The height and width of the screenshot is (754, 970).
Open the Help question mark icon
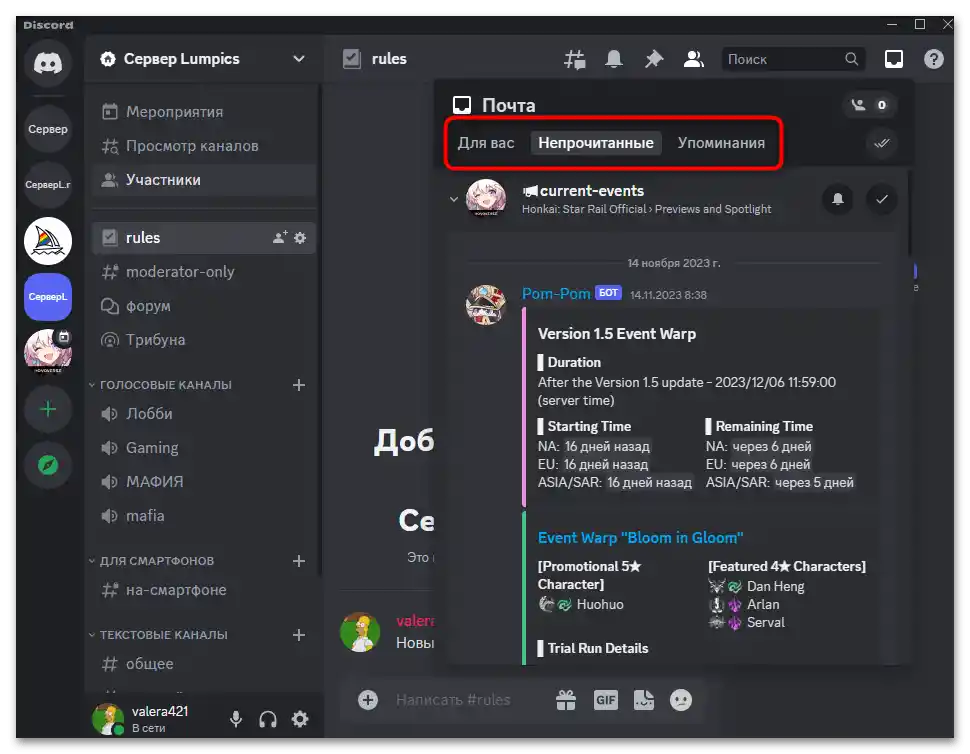934,59
